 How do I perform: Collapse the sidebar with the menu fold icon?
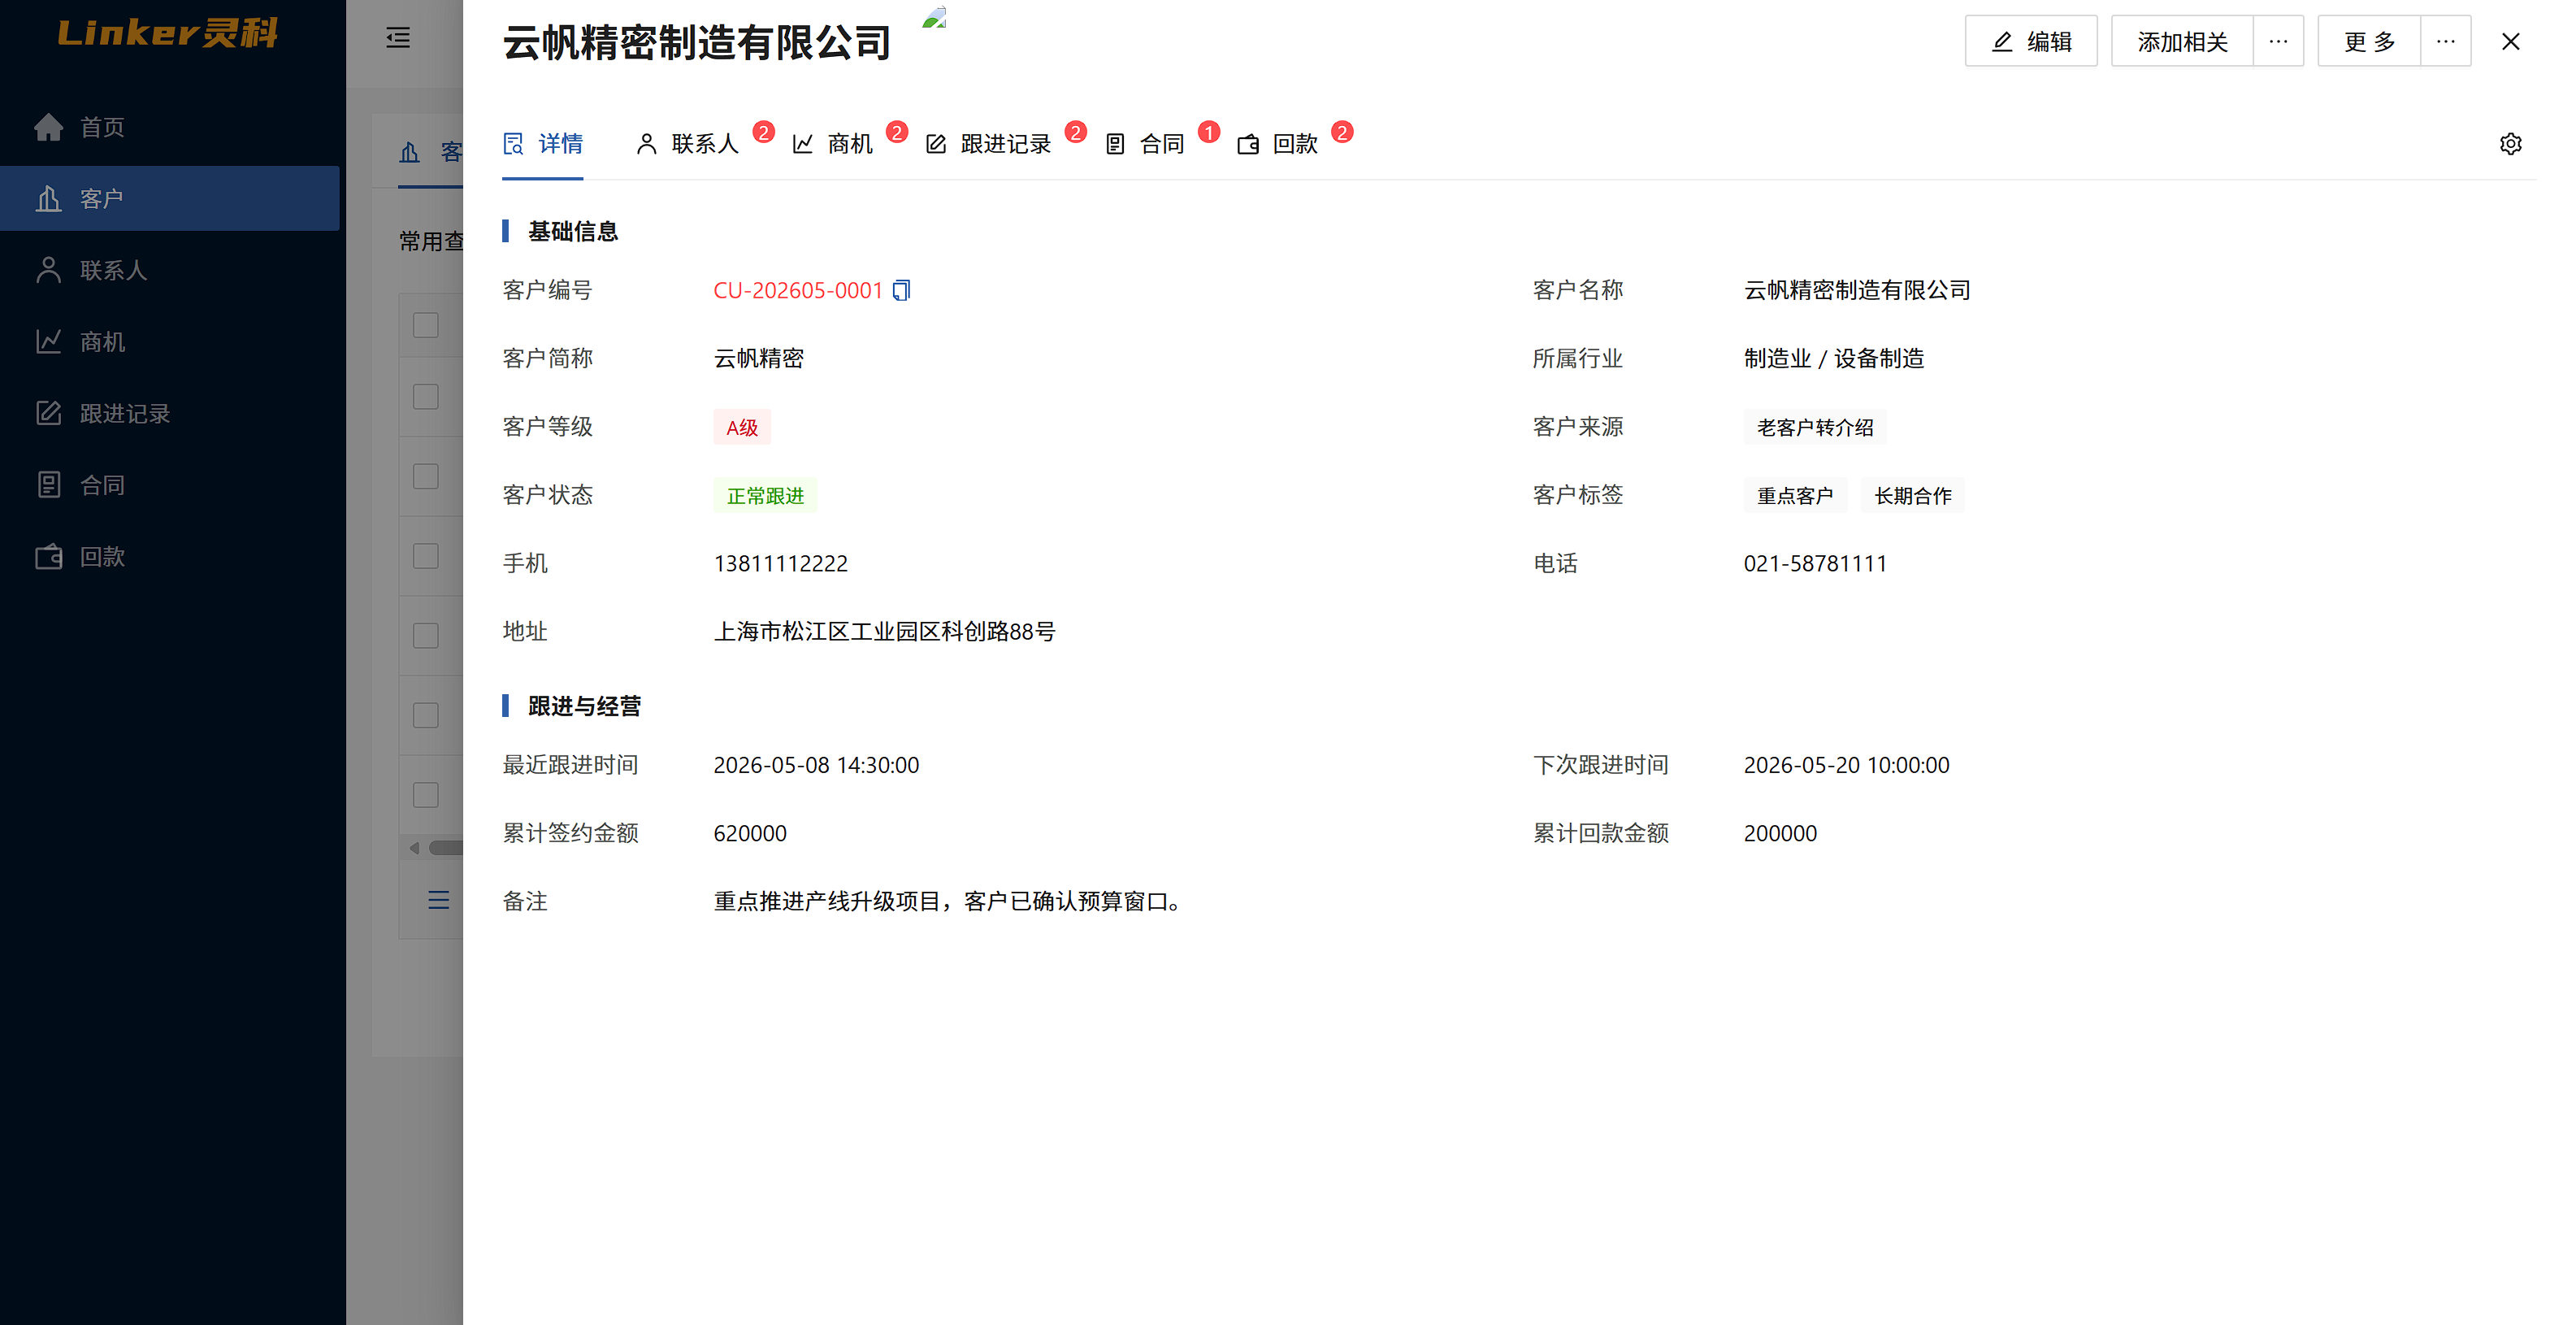click(398, 38)
